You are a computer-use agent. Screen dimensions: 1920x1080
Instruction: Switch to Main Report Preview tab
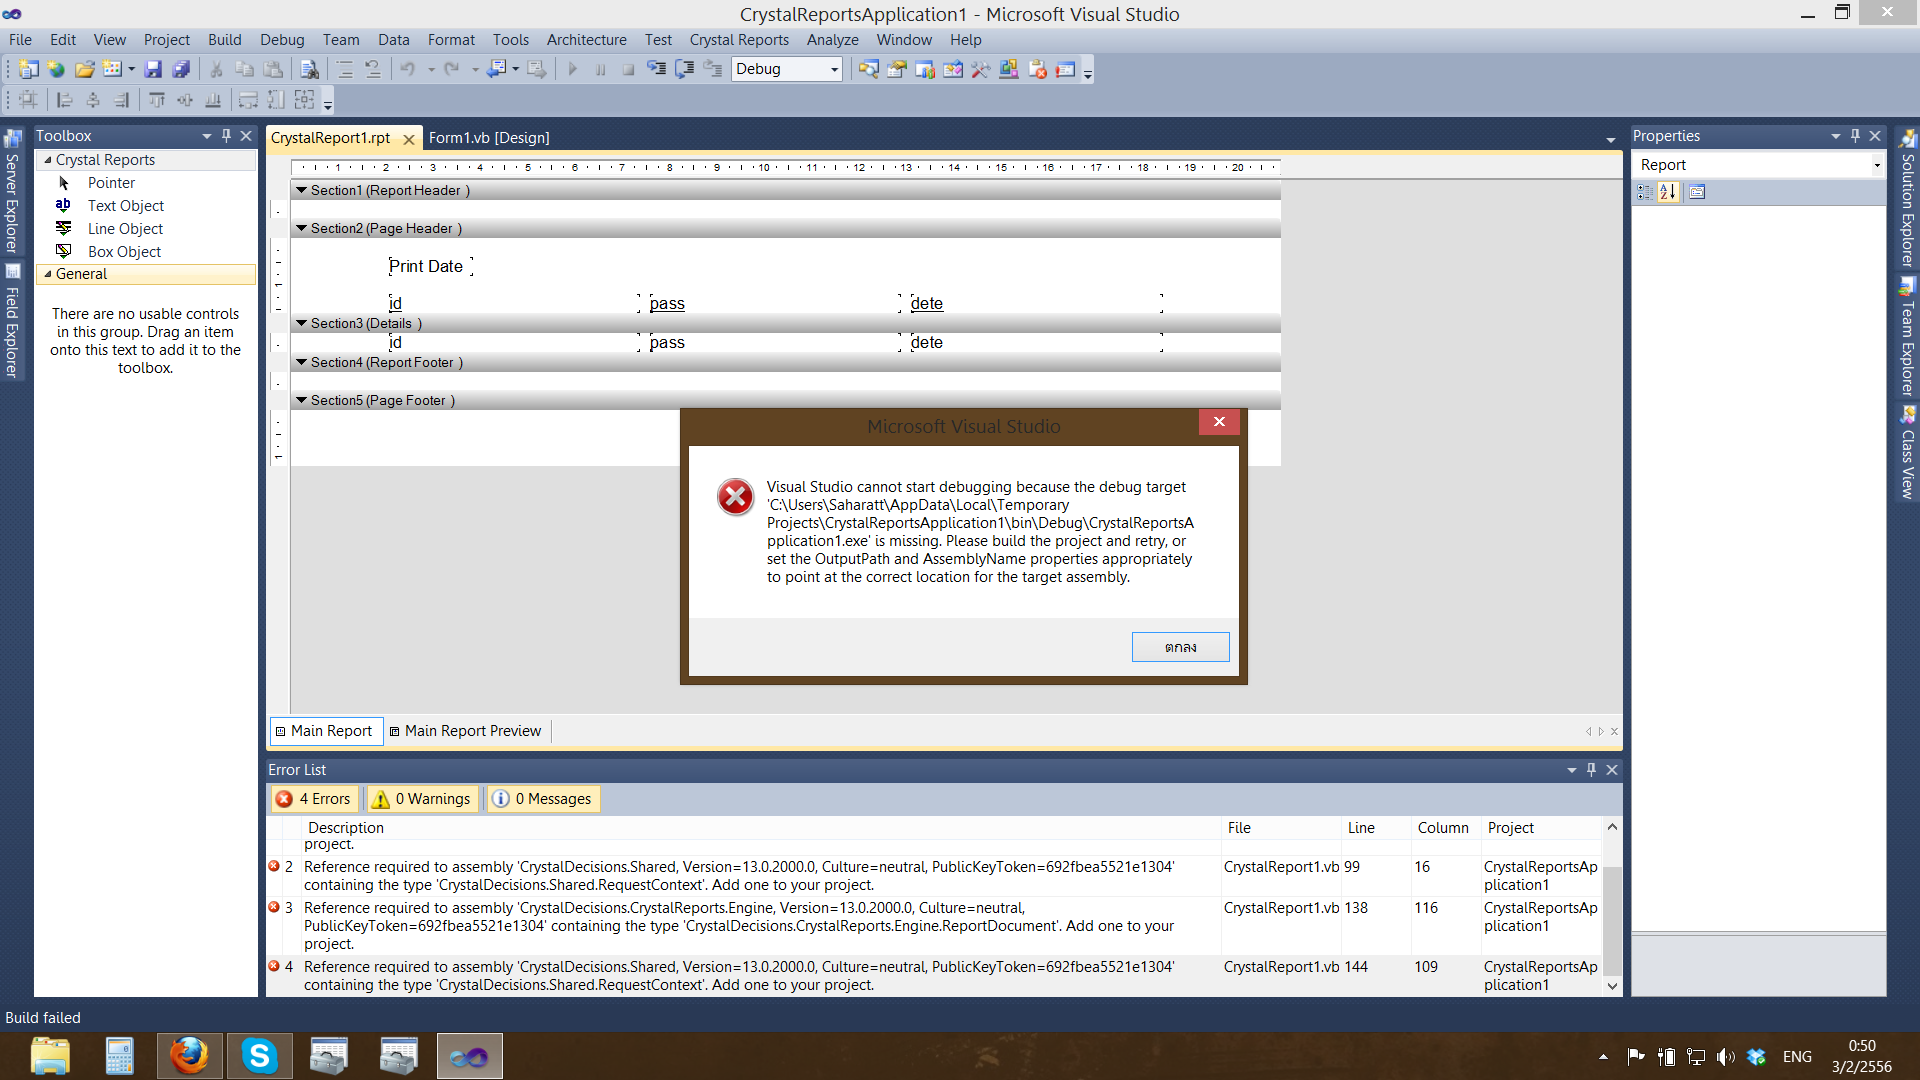coord(465,731)
